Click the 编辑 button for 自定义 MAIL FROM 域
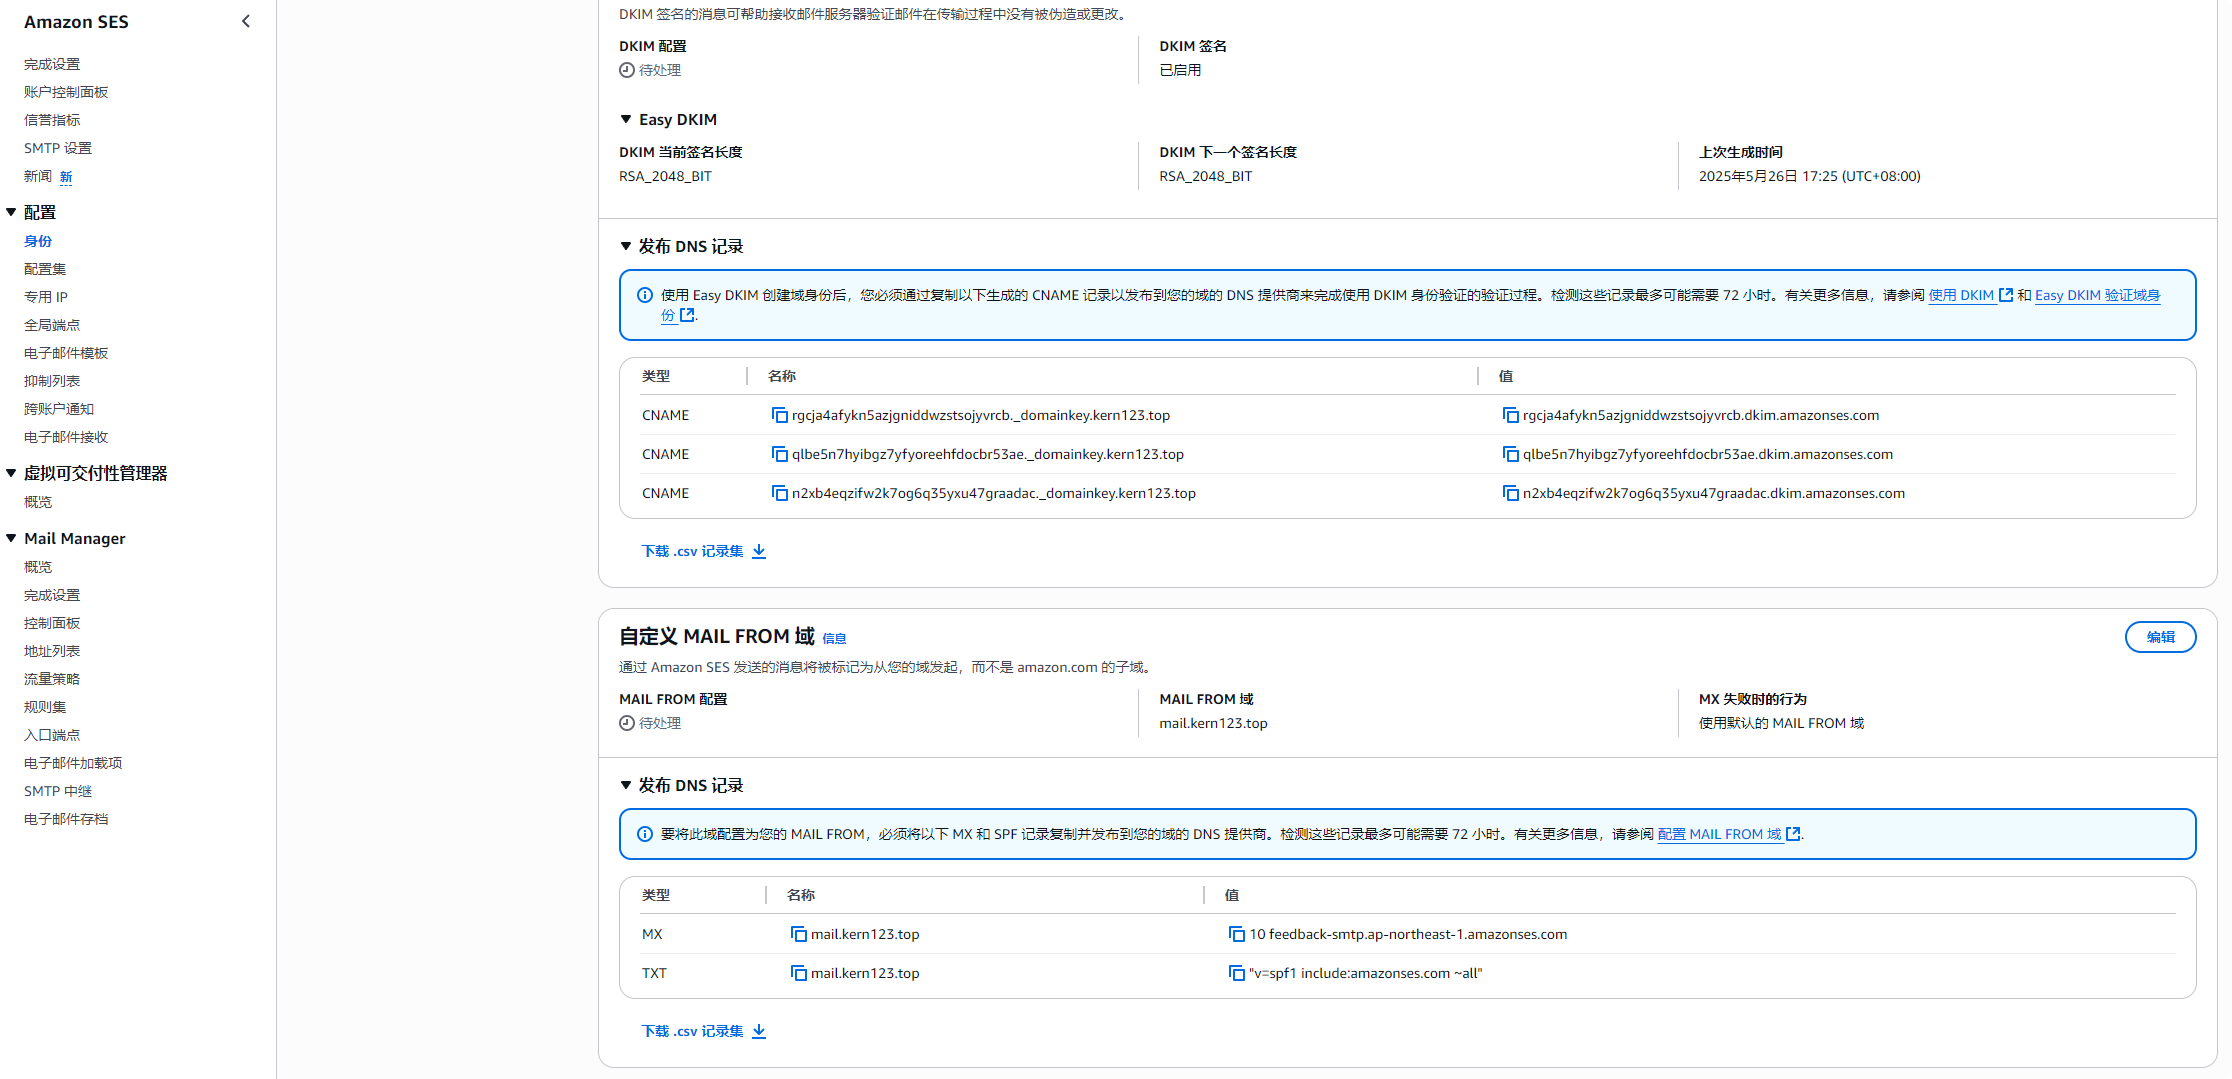Image resolution: width=2232 pixels, height=1079 pixels. click(x=2160, y=637)
